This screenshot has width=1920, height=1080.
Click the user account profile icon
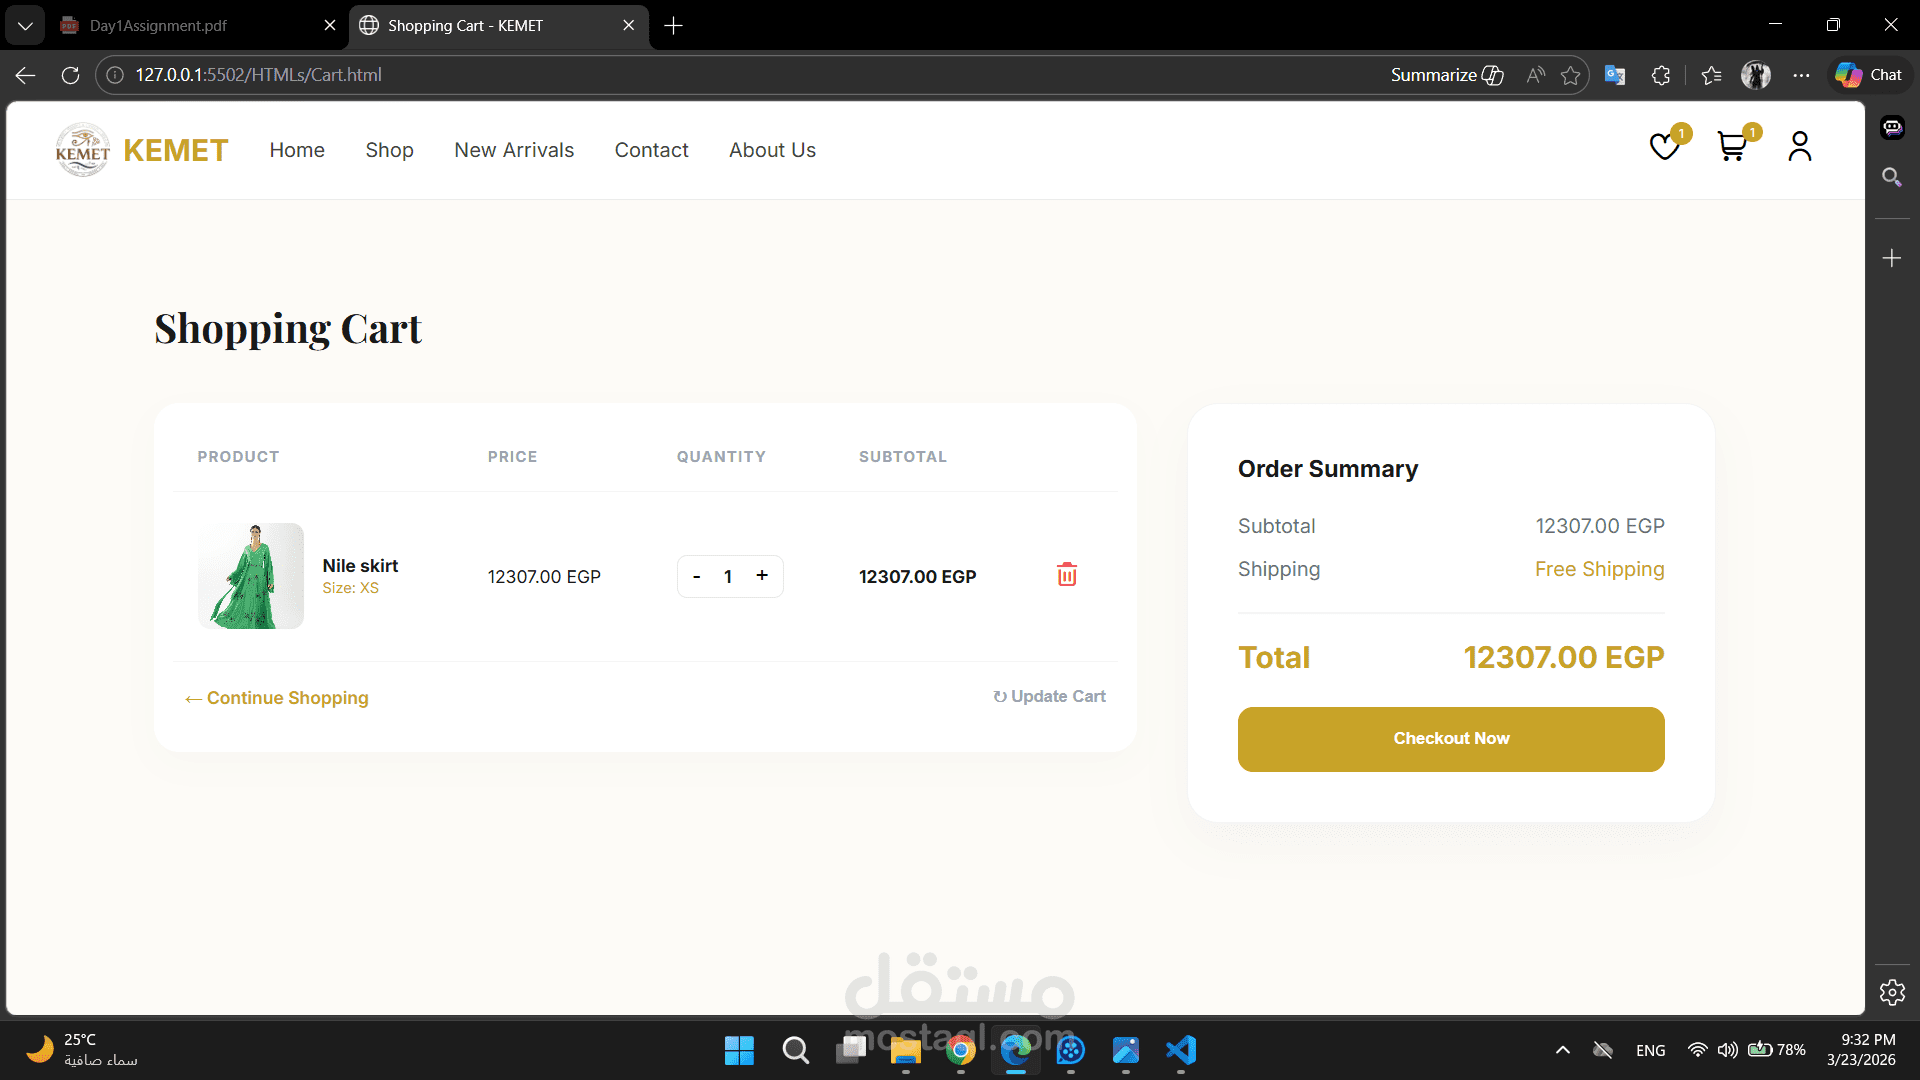(1799, 147)
